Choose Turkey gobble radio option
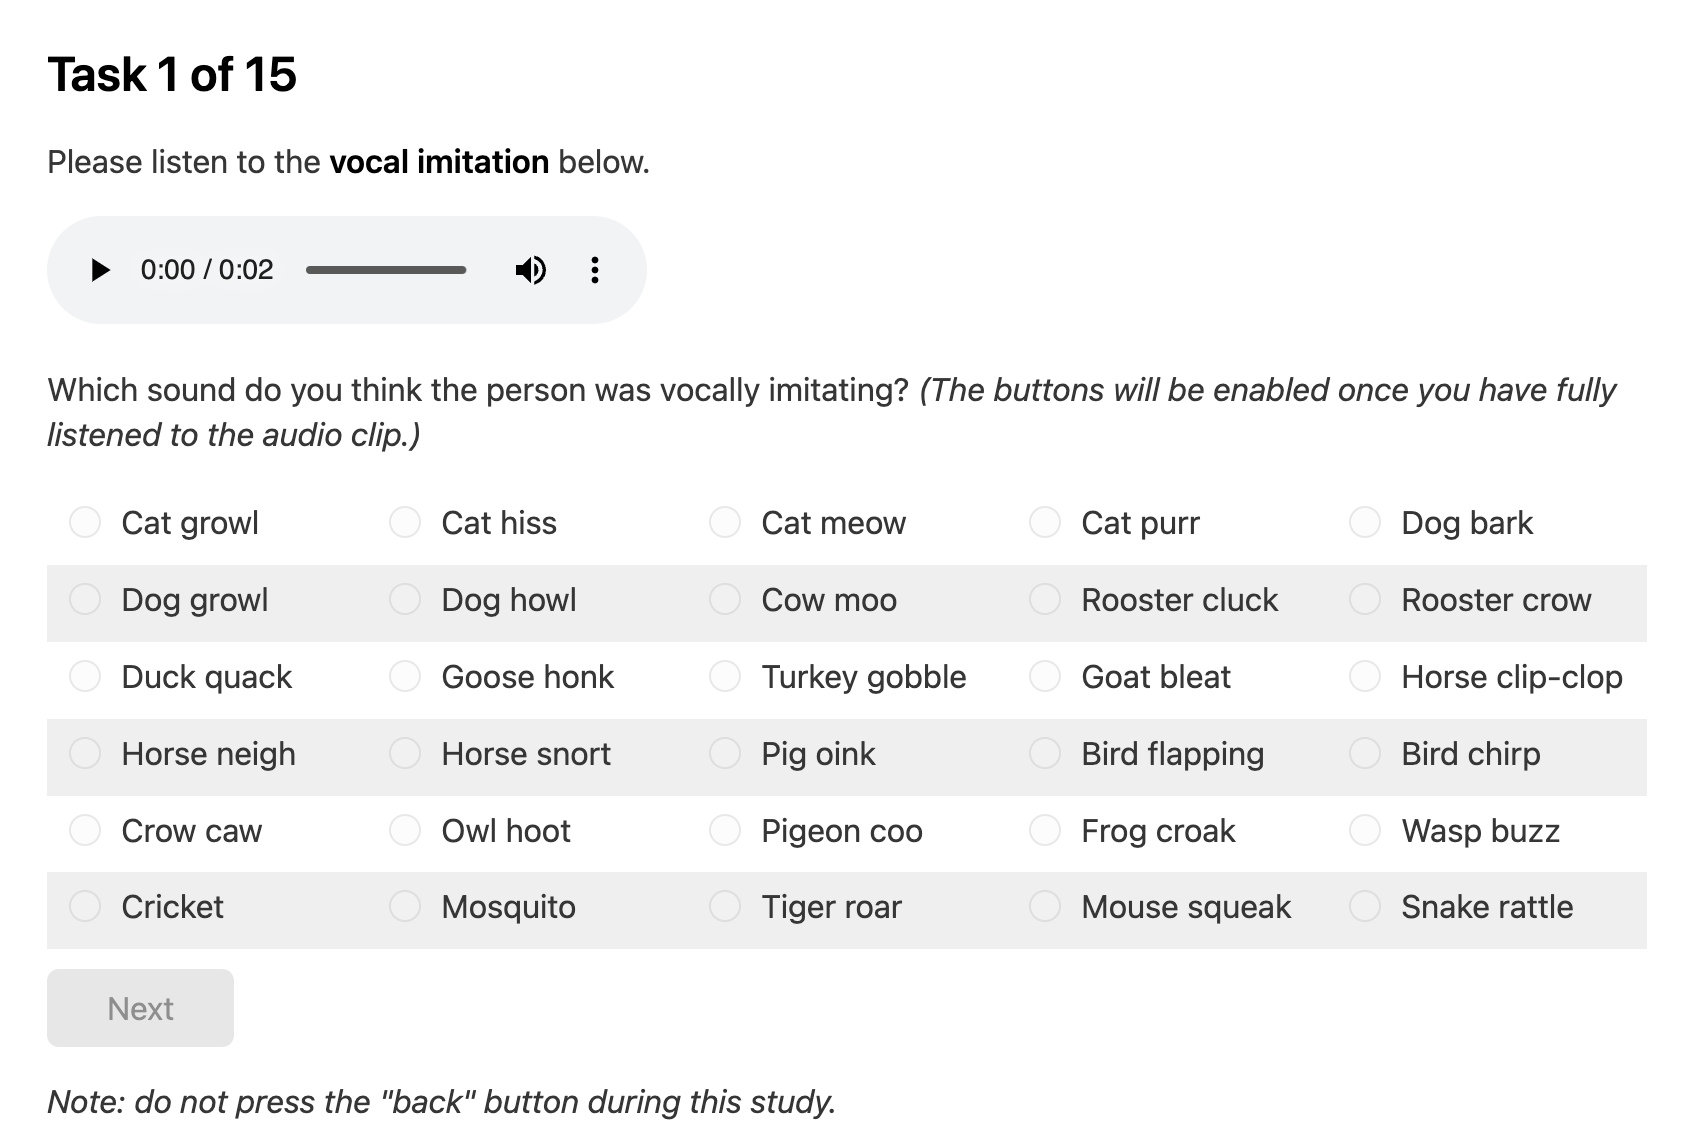 (725, 676)
